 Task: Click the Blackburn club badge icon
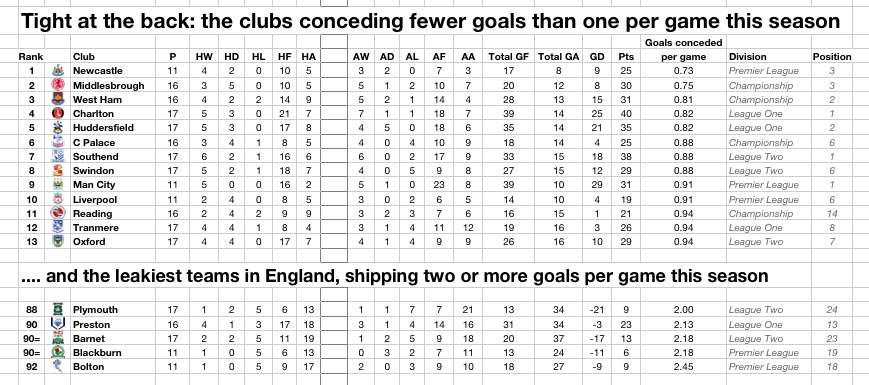(x=57, y=352)
